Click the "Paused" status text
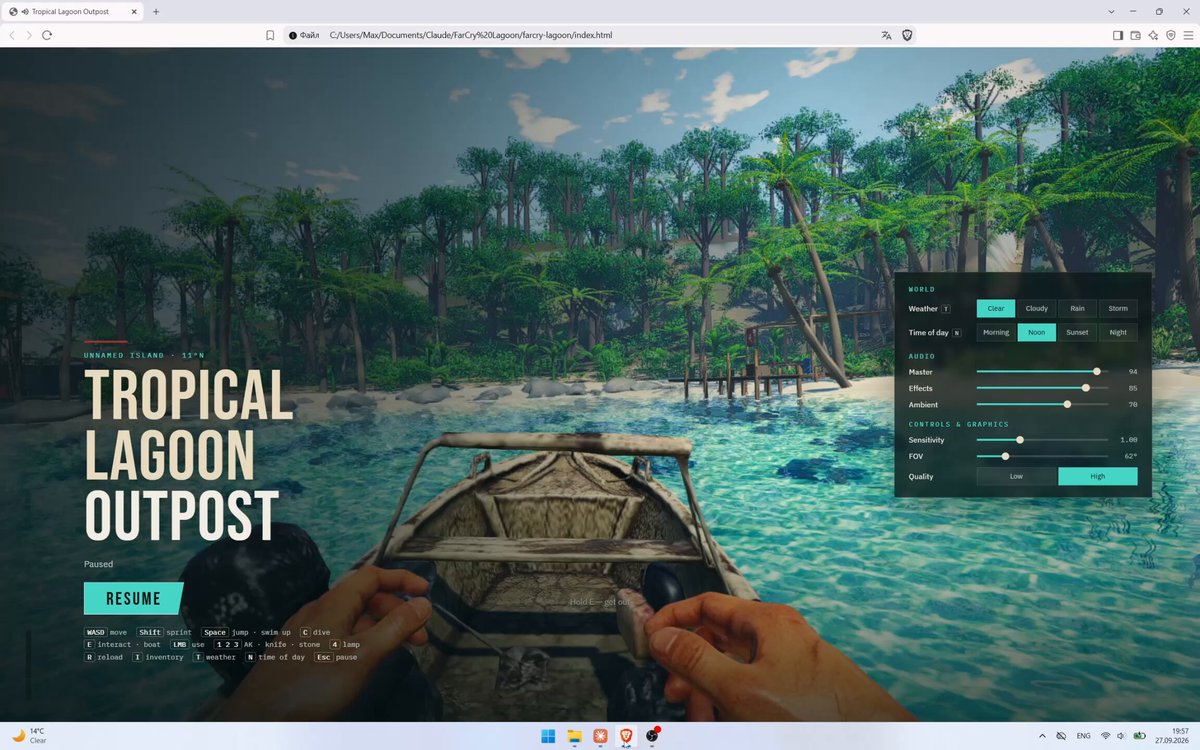The width and height of the screenshot is (1200, 750). click(x=98, y=564)
